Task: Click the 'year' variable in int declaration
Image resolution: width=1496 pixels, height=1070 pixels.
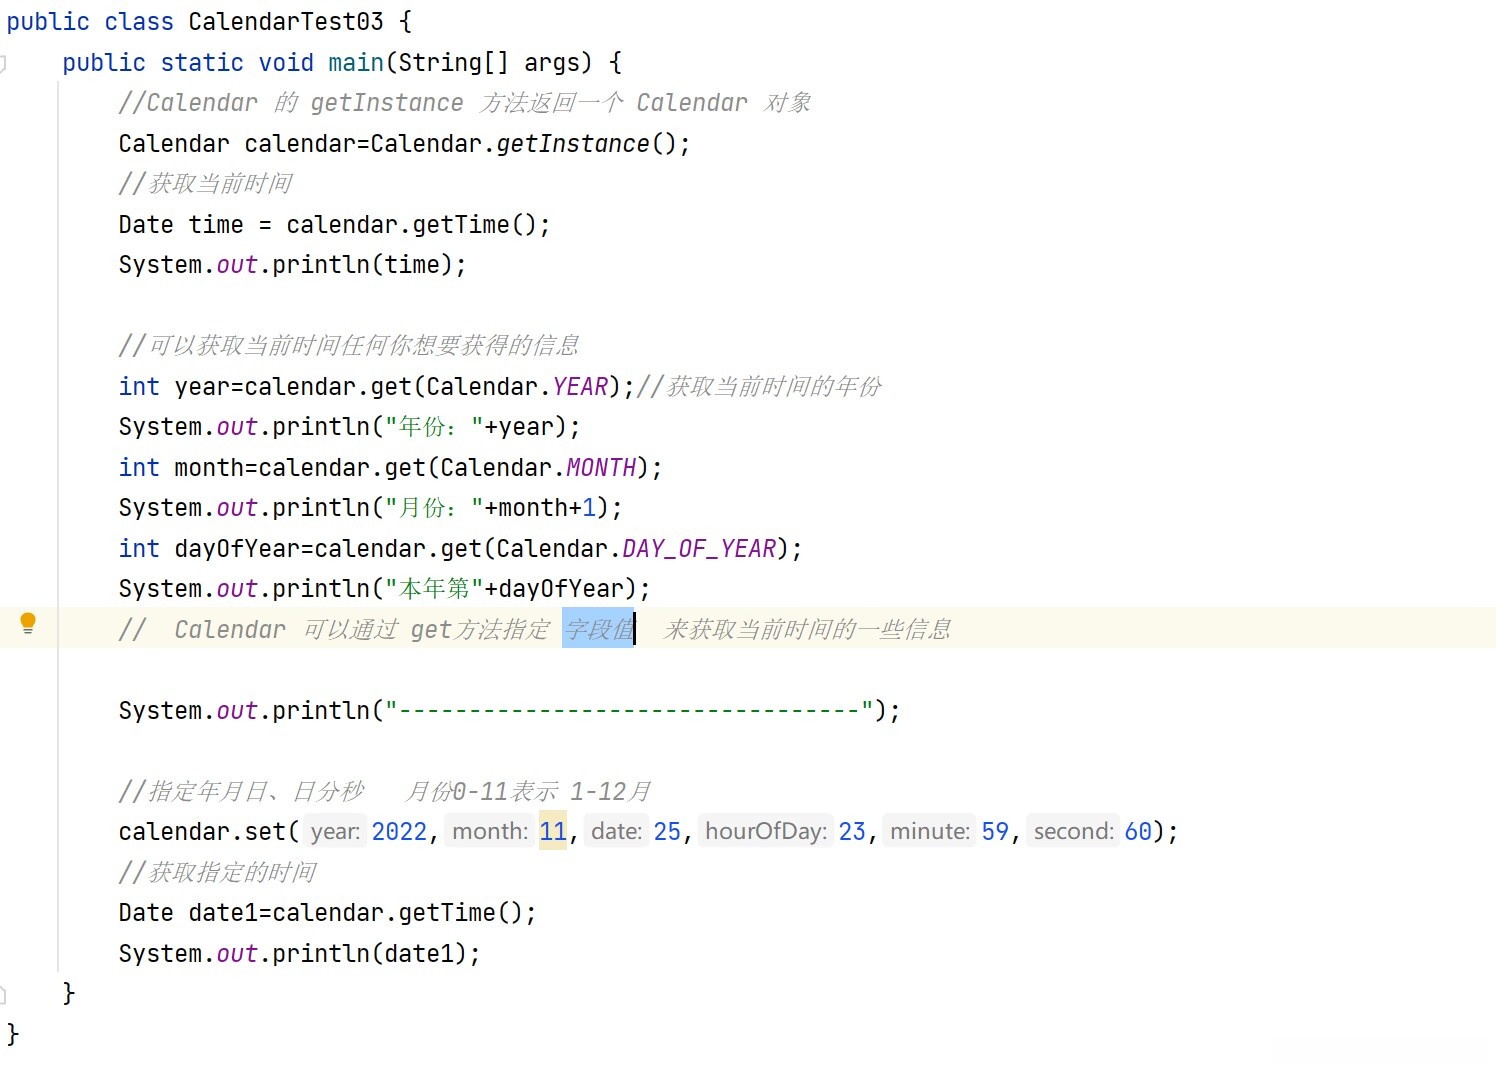Action: point(202,387)
